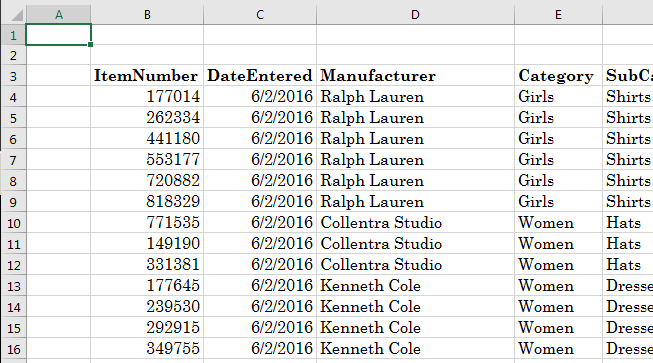Click the Manufacturer header cell
653x363 pixels.
pos(415,76)
